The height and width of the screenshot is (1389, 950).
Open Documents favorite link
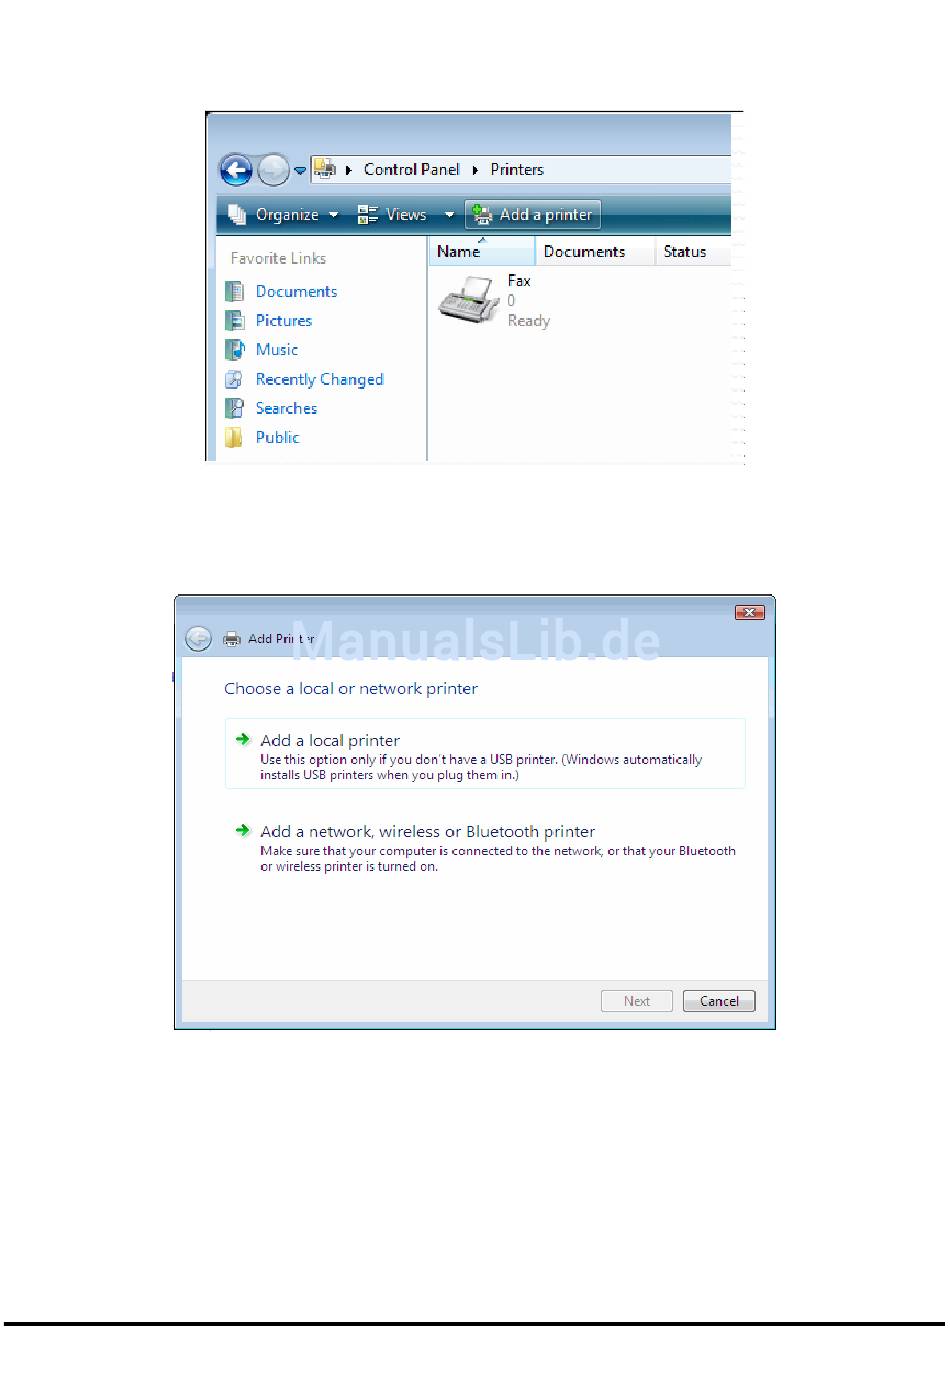coord(296,291)
